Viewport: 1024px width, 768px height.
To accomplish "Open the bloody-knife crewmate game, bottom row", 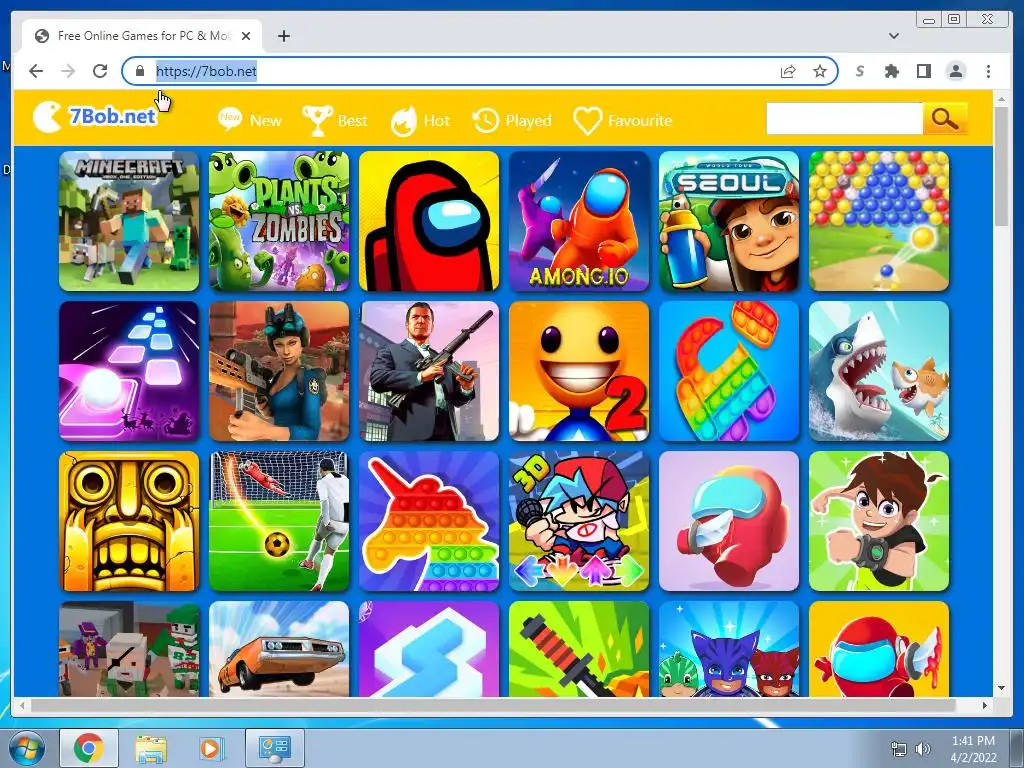I will [x=879, y=649].
